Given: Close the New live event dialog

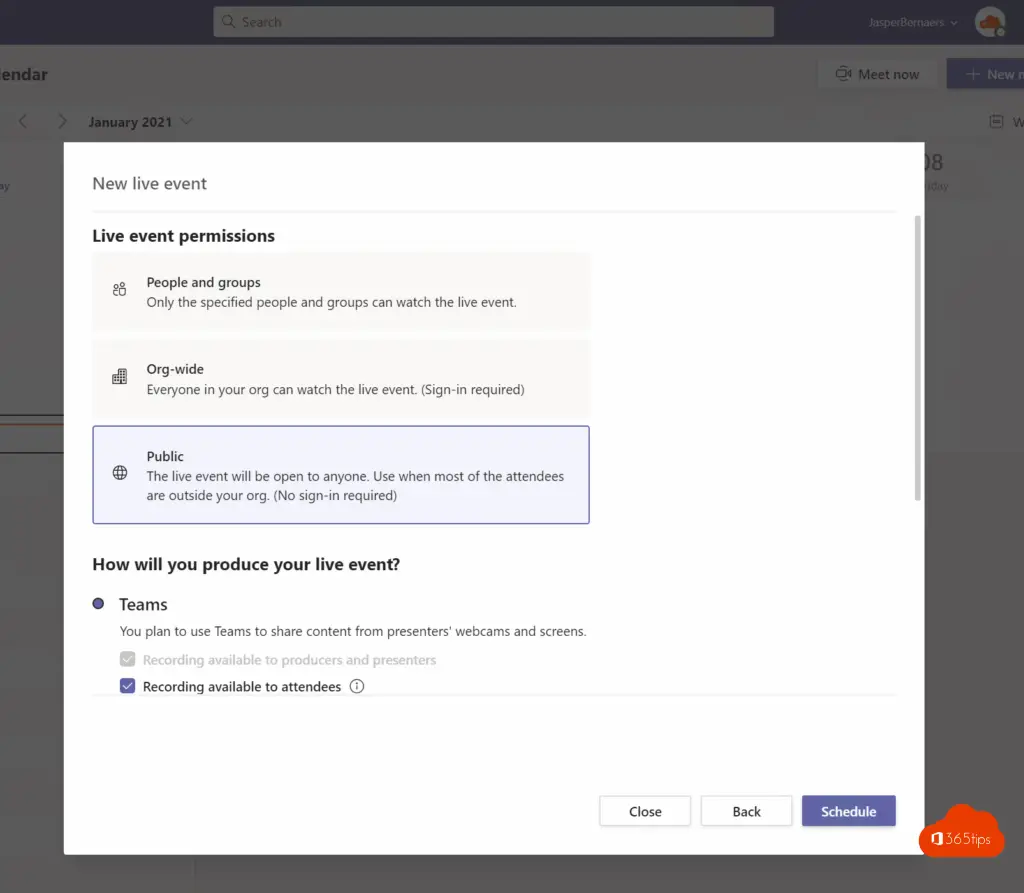Looking at the screenshot, I should click(645, 811).
